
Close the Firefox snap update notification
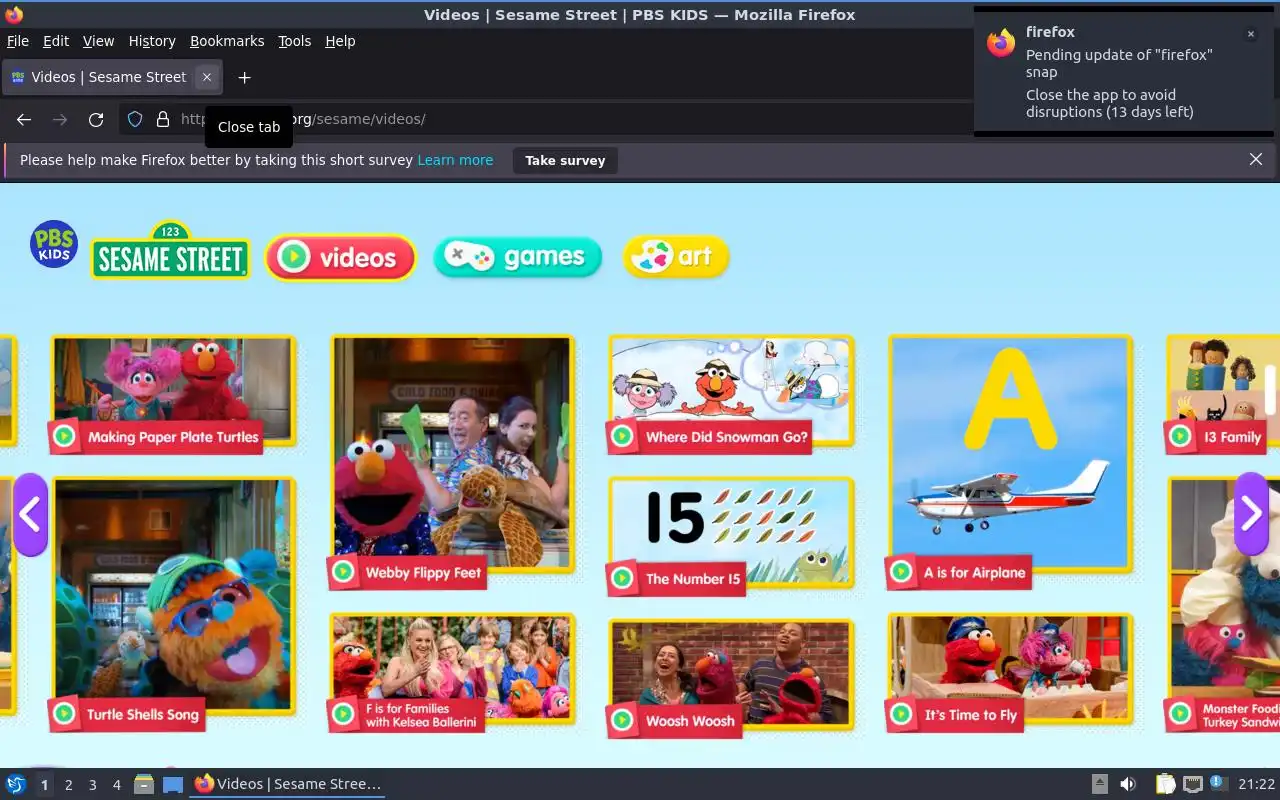tap(1250, 34)
